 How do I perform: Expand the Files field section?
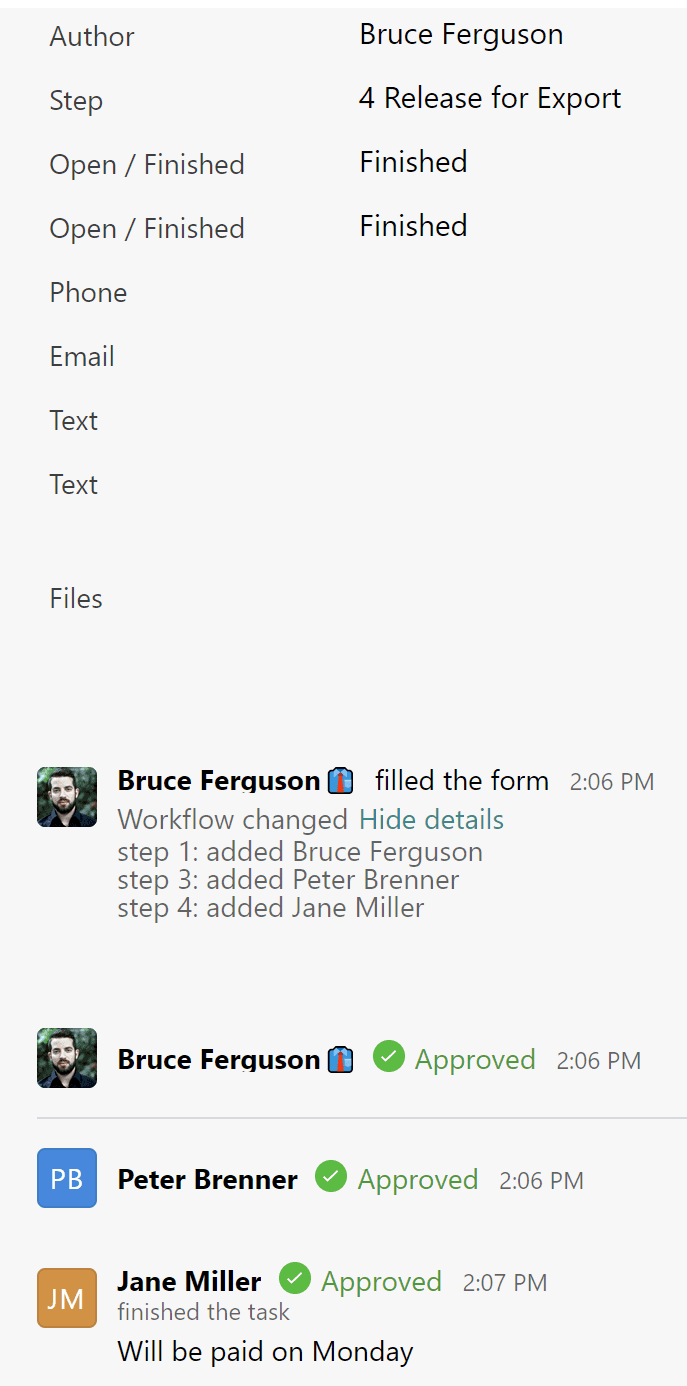pos(76,598)
